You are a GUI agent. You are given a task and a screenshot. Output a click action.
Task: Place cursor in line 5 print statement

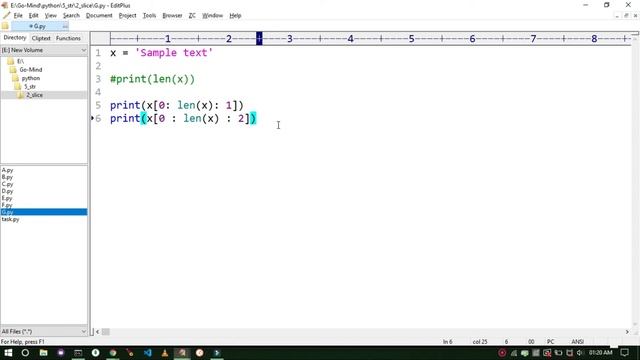pos(177,105)
